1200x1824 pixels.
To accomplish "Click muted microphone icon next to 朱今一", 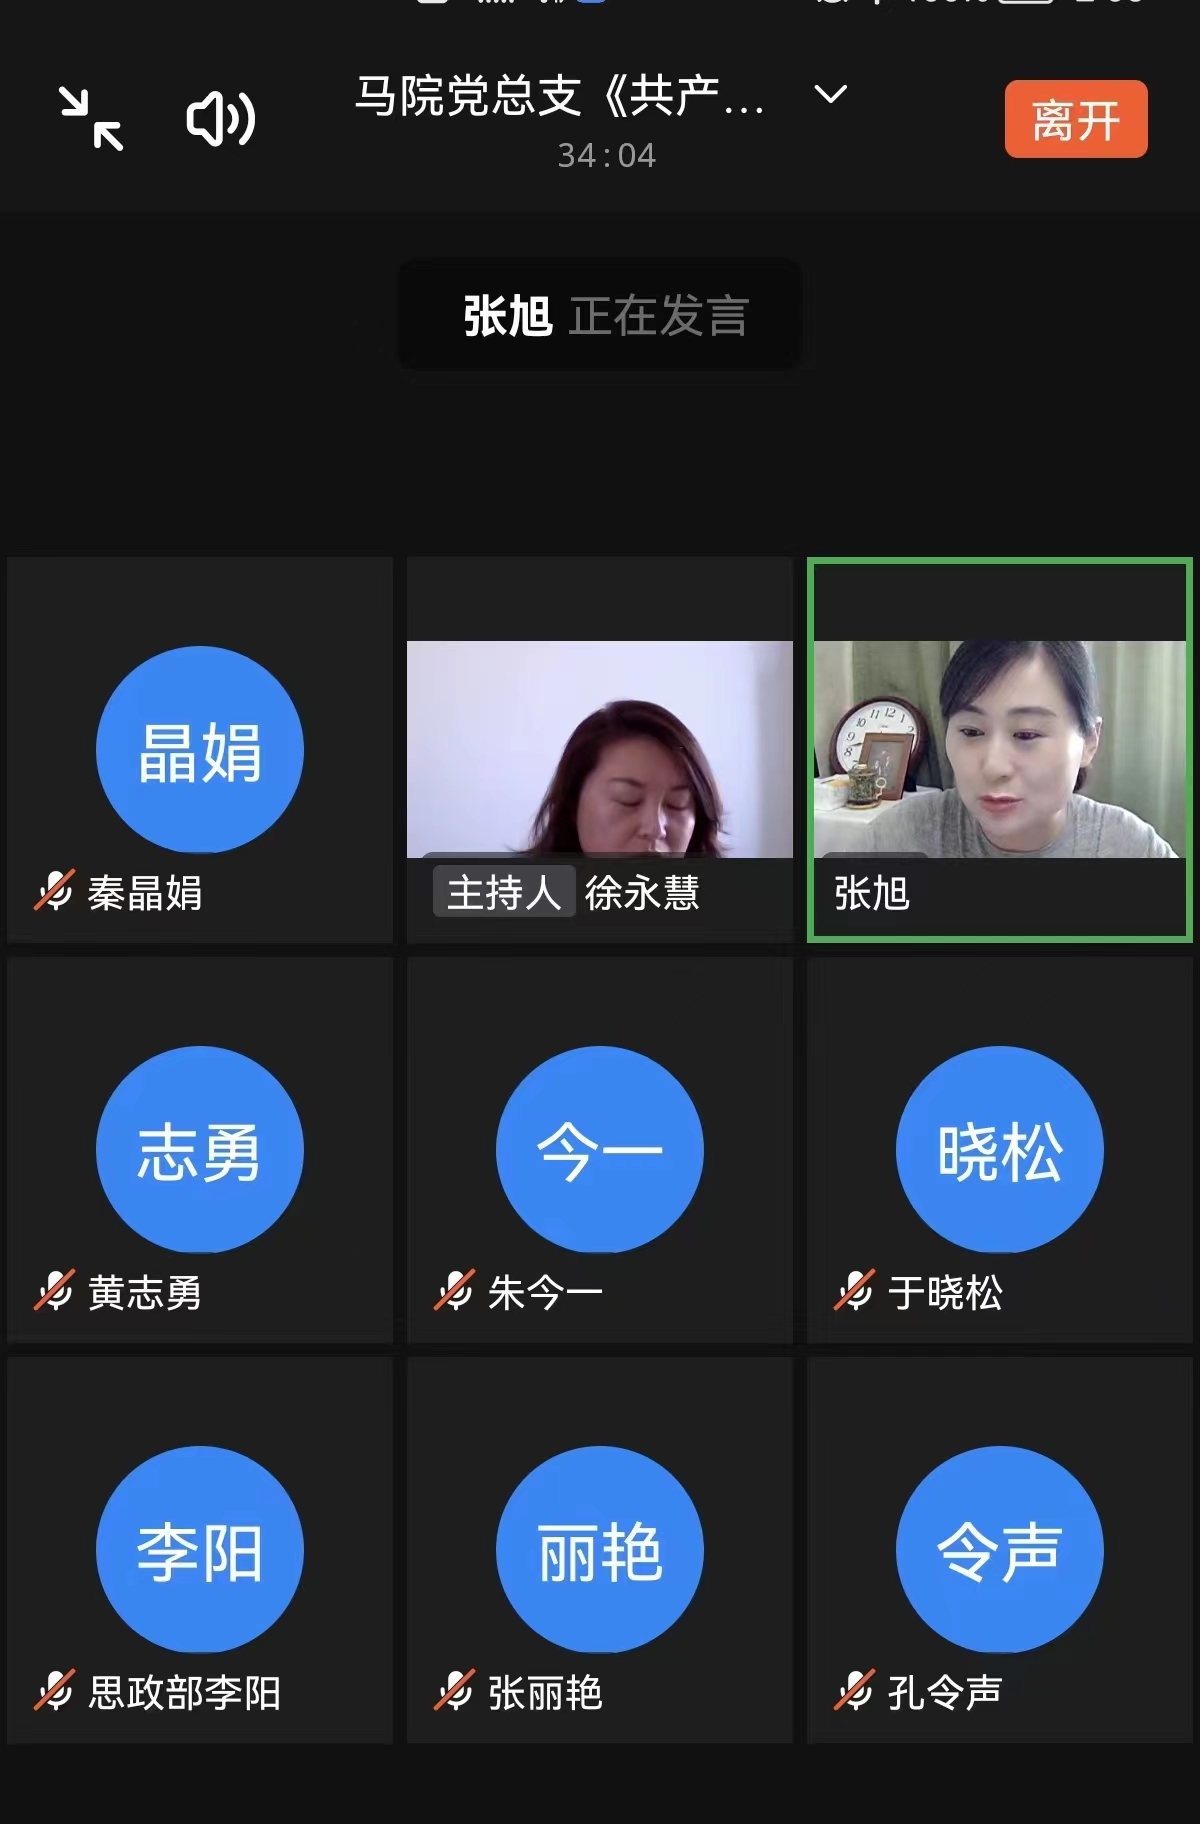I will tap(454, 1291).
